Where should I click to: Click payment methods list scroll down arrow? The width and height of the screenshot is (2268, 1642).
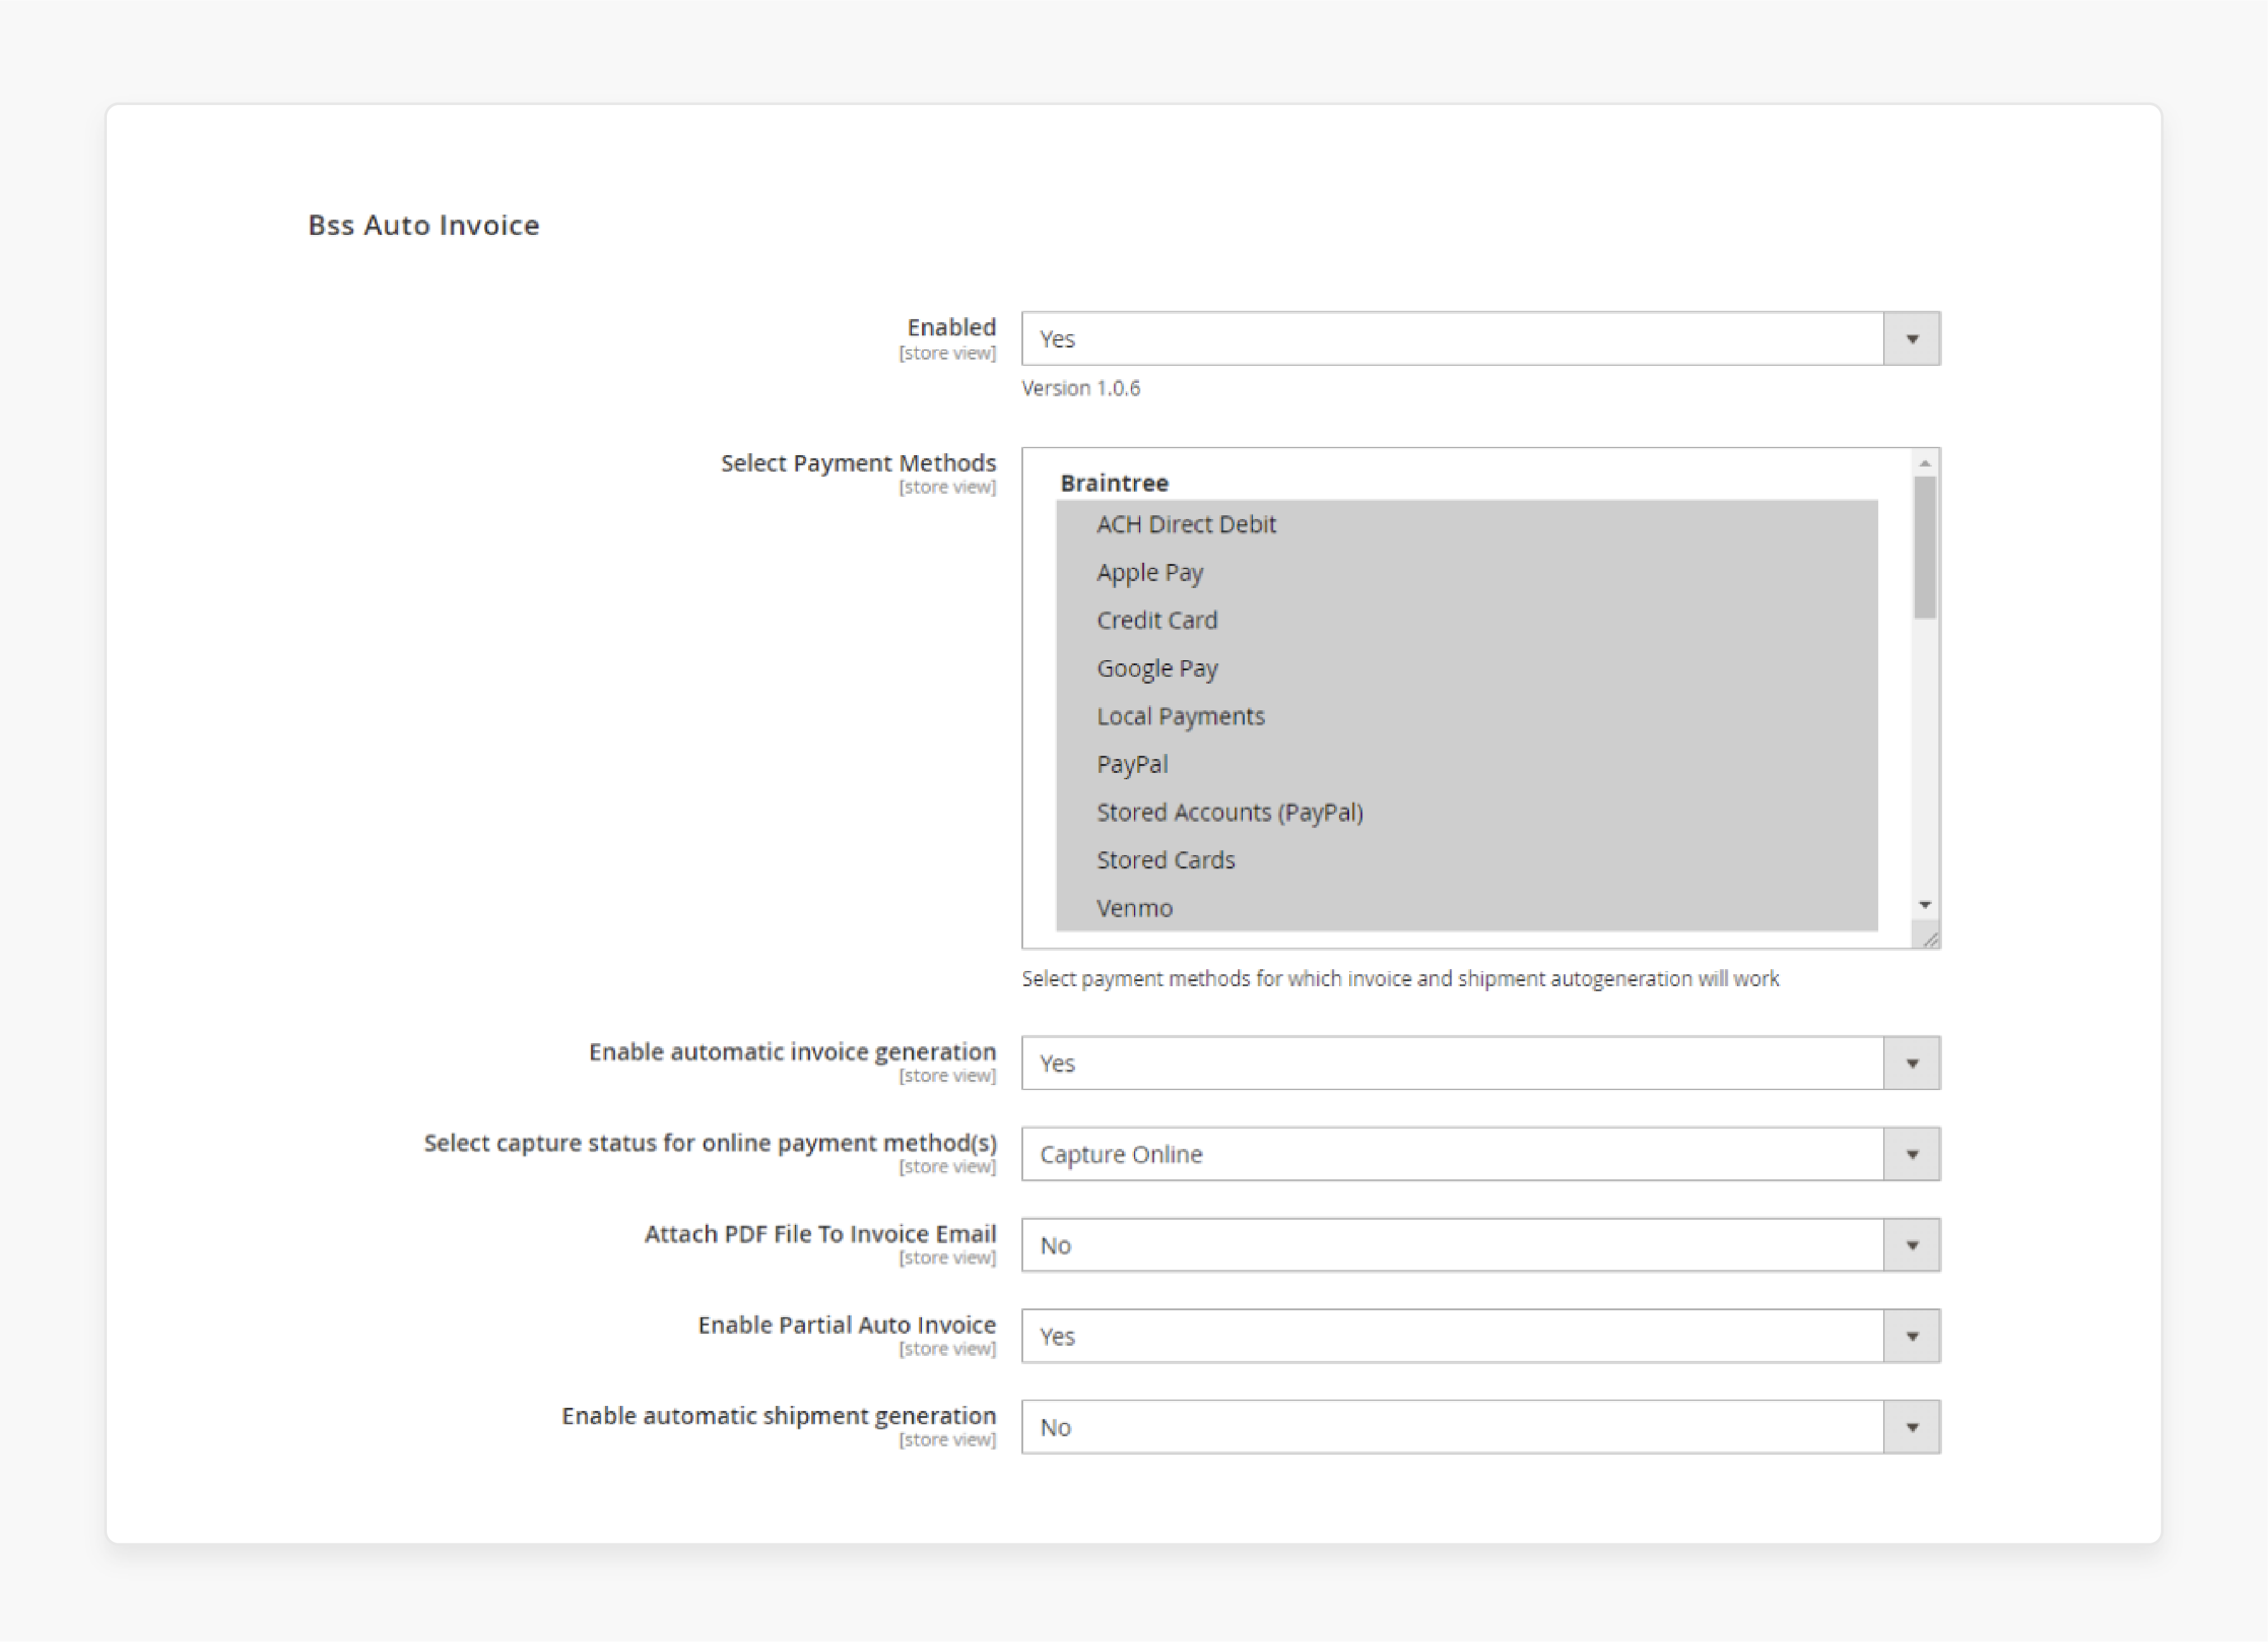(1924, 905)
